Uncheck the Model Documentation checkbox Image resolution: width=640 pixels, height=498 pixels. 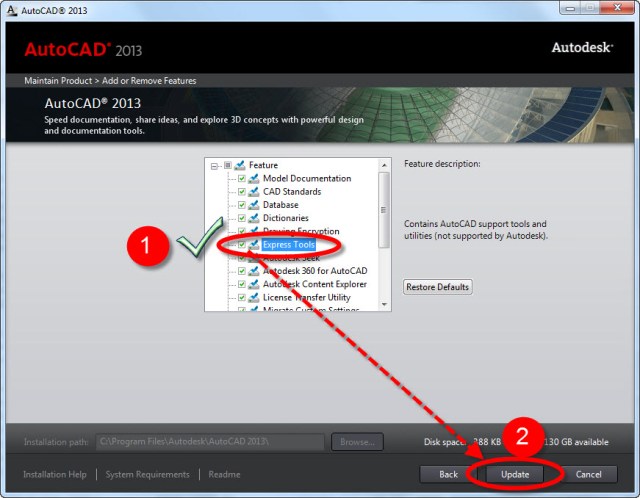[x=242, y=179]
